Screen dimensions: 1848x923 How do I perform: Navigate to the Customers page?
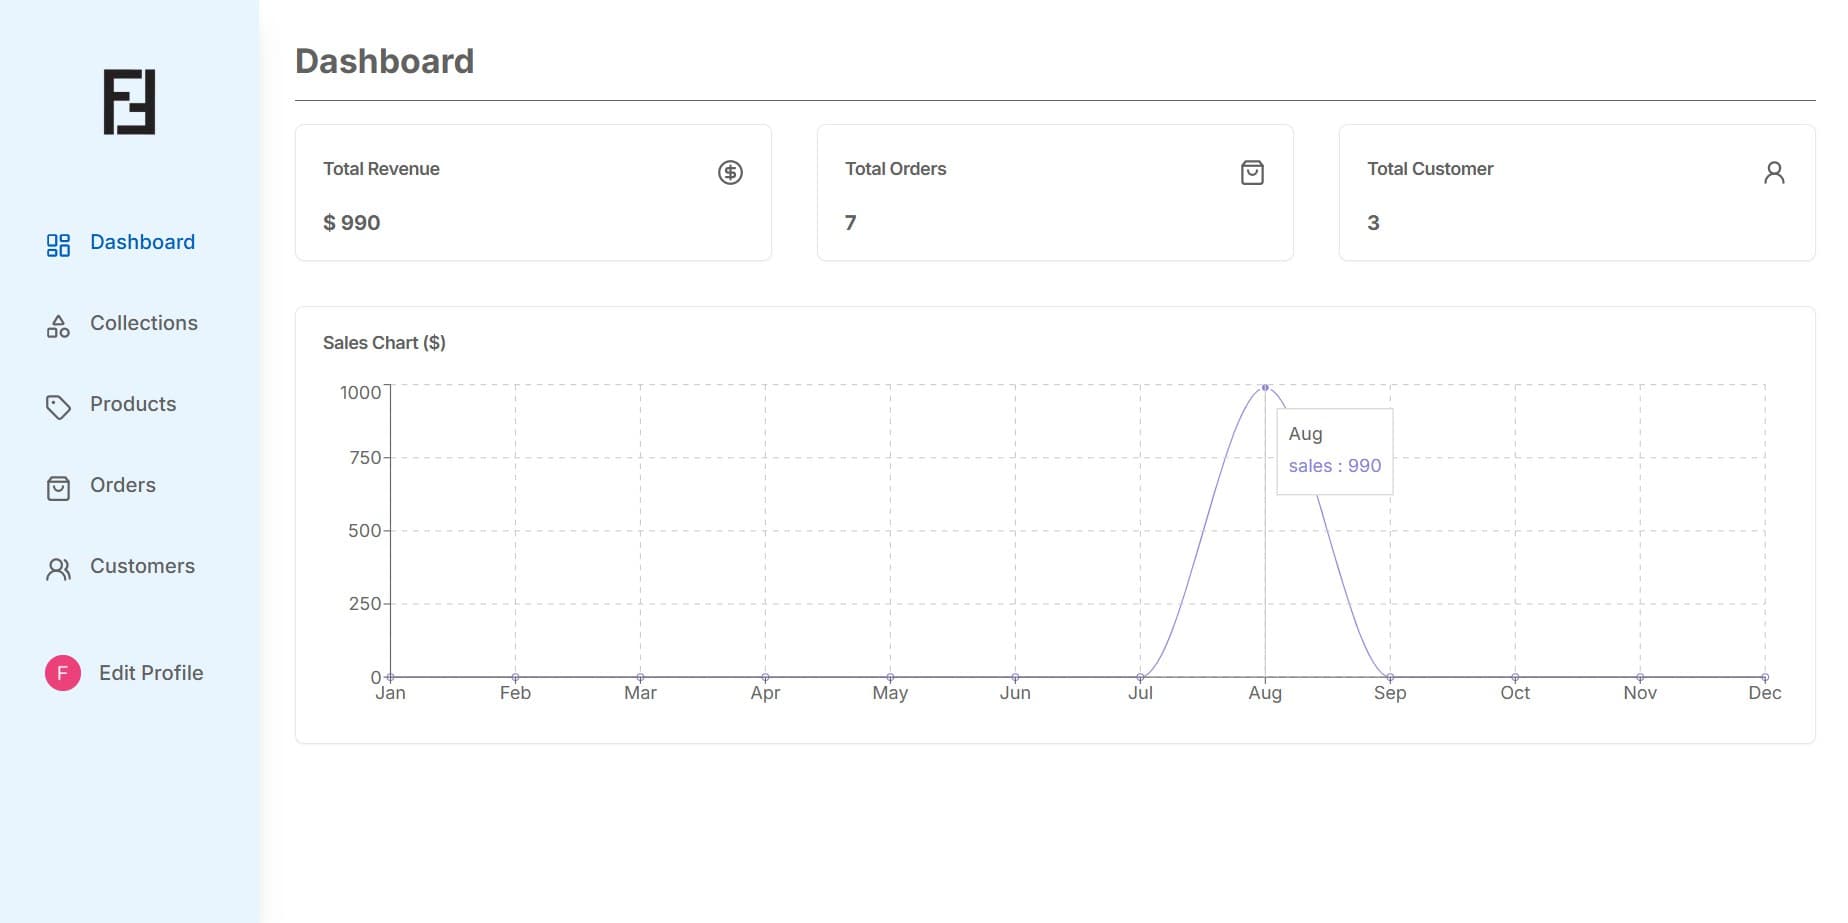(142, 566)
